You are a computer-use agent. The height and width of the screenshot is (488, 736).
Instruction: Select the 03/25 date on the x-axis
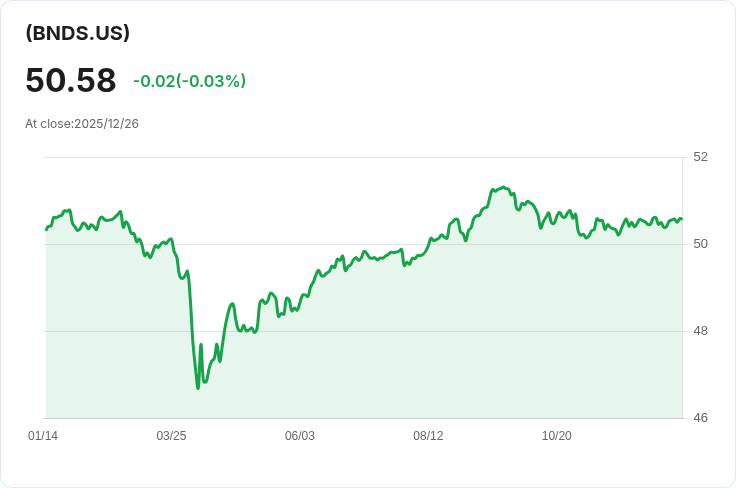[171, 436]
